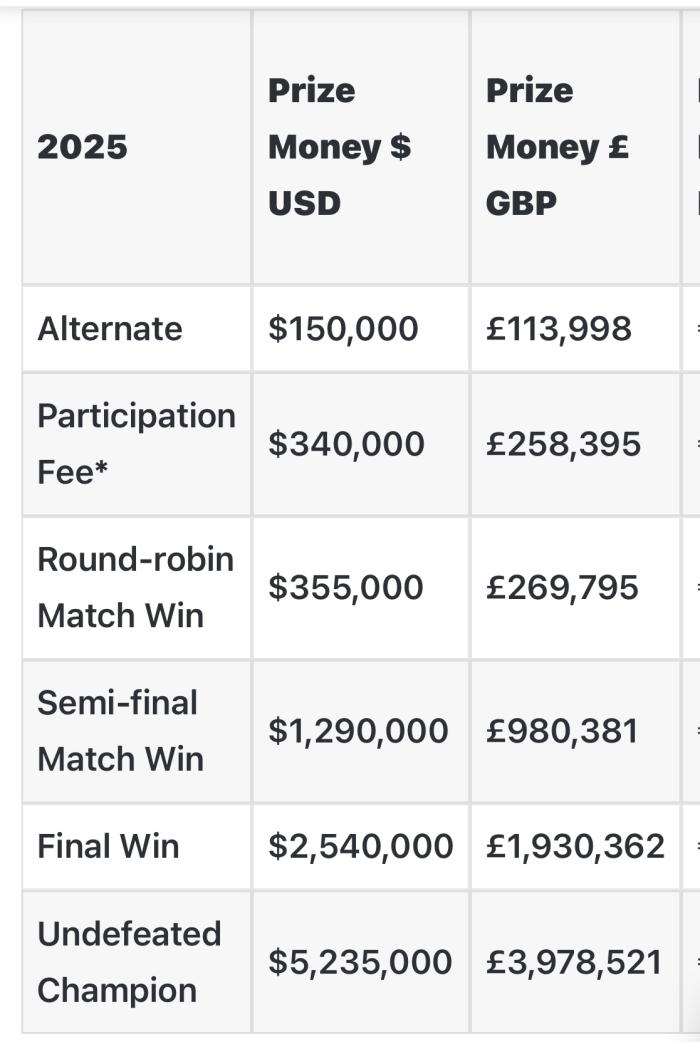700x1042 pixels.
Task: Select the Participation Fee* row label
Action: (x=136, y=444)
